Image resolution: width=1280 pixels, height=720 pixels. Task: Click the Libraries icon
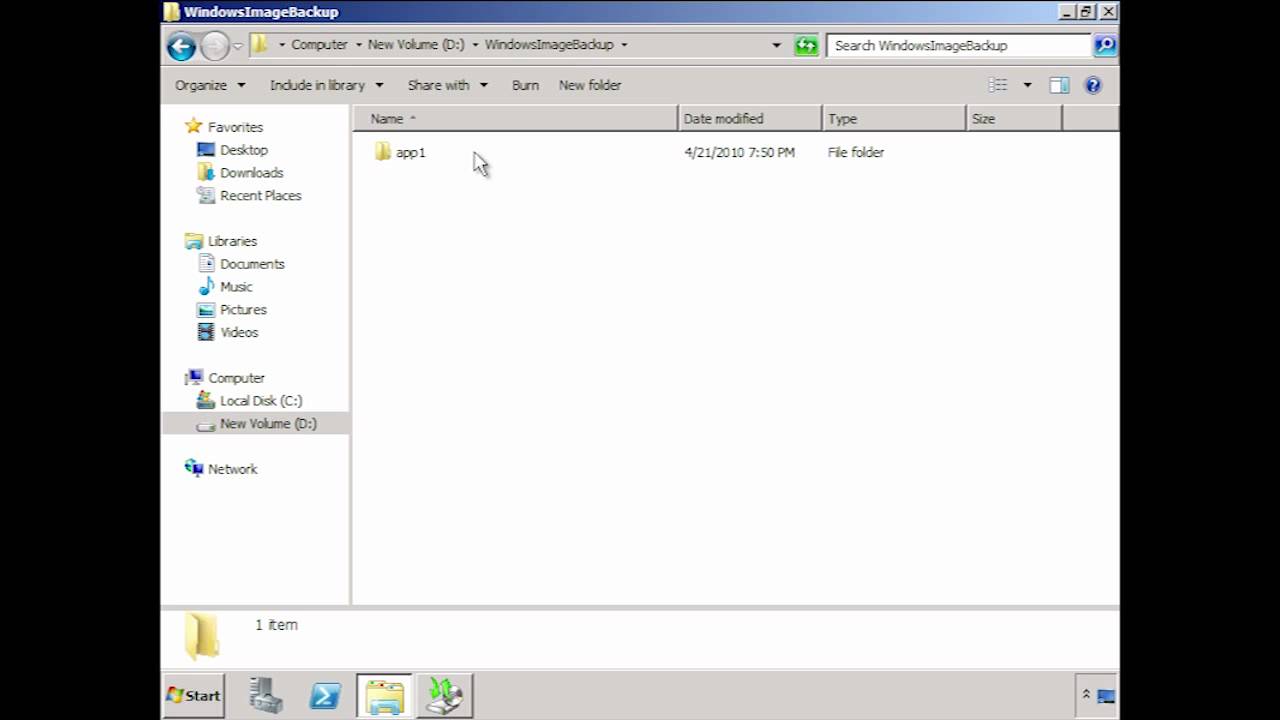pos(194,241)
